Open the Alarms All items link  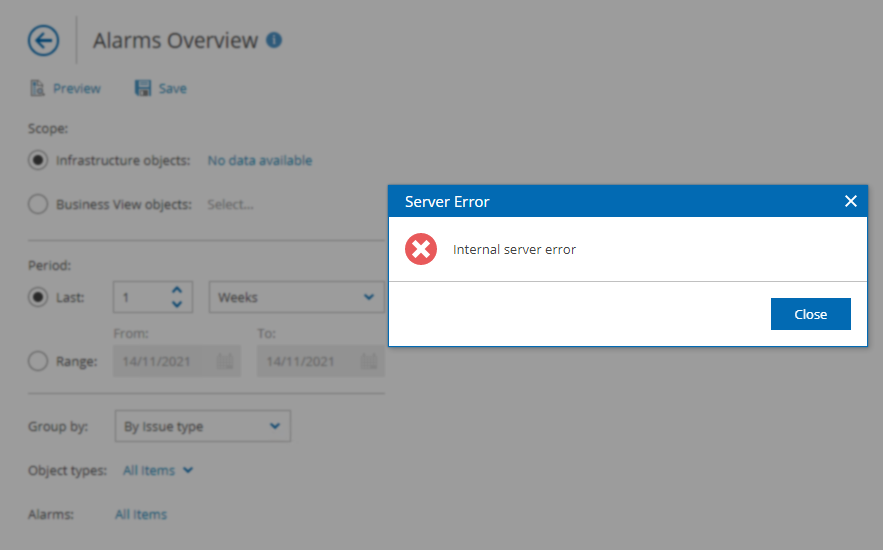141,515
